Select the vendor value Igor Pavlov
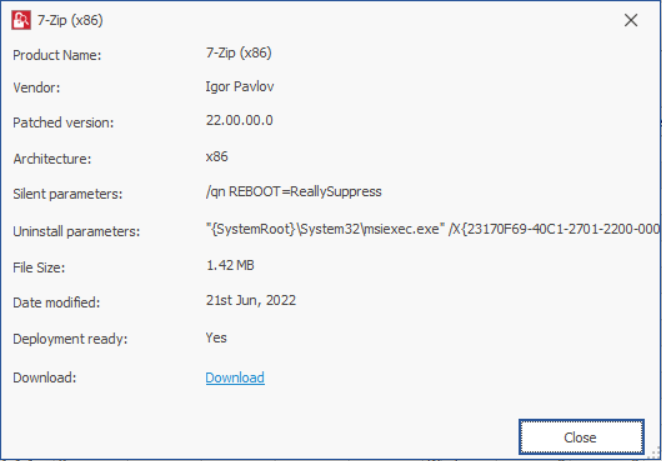 point(240,87)
